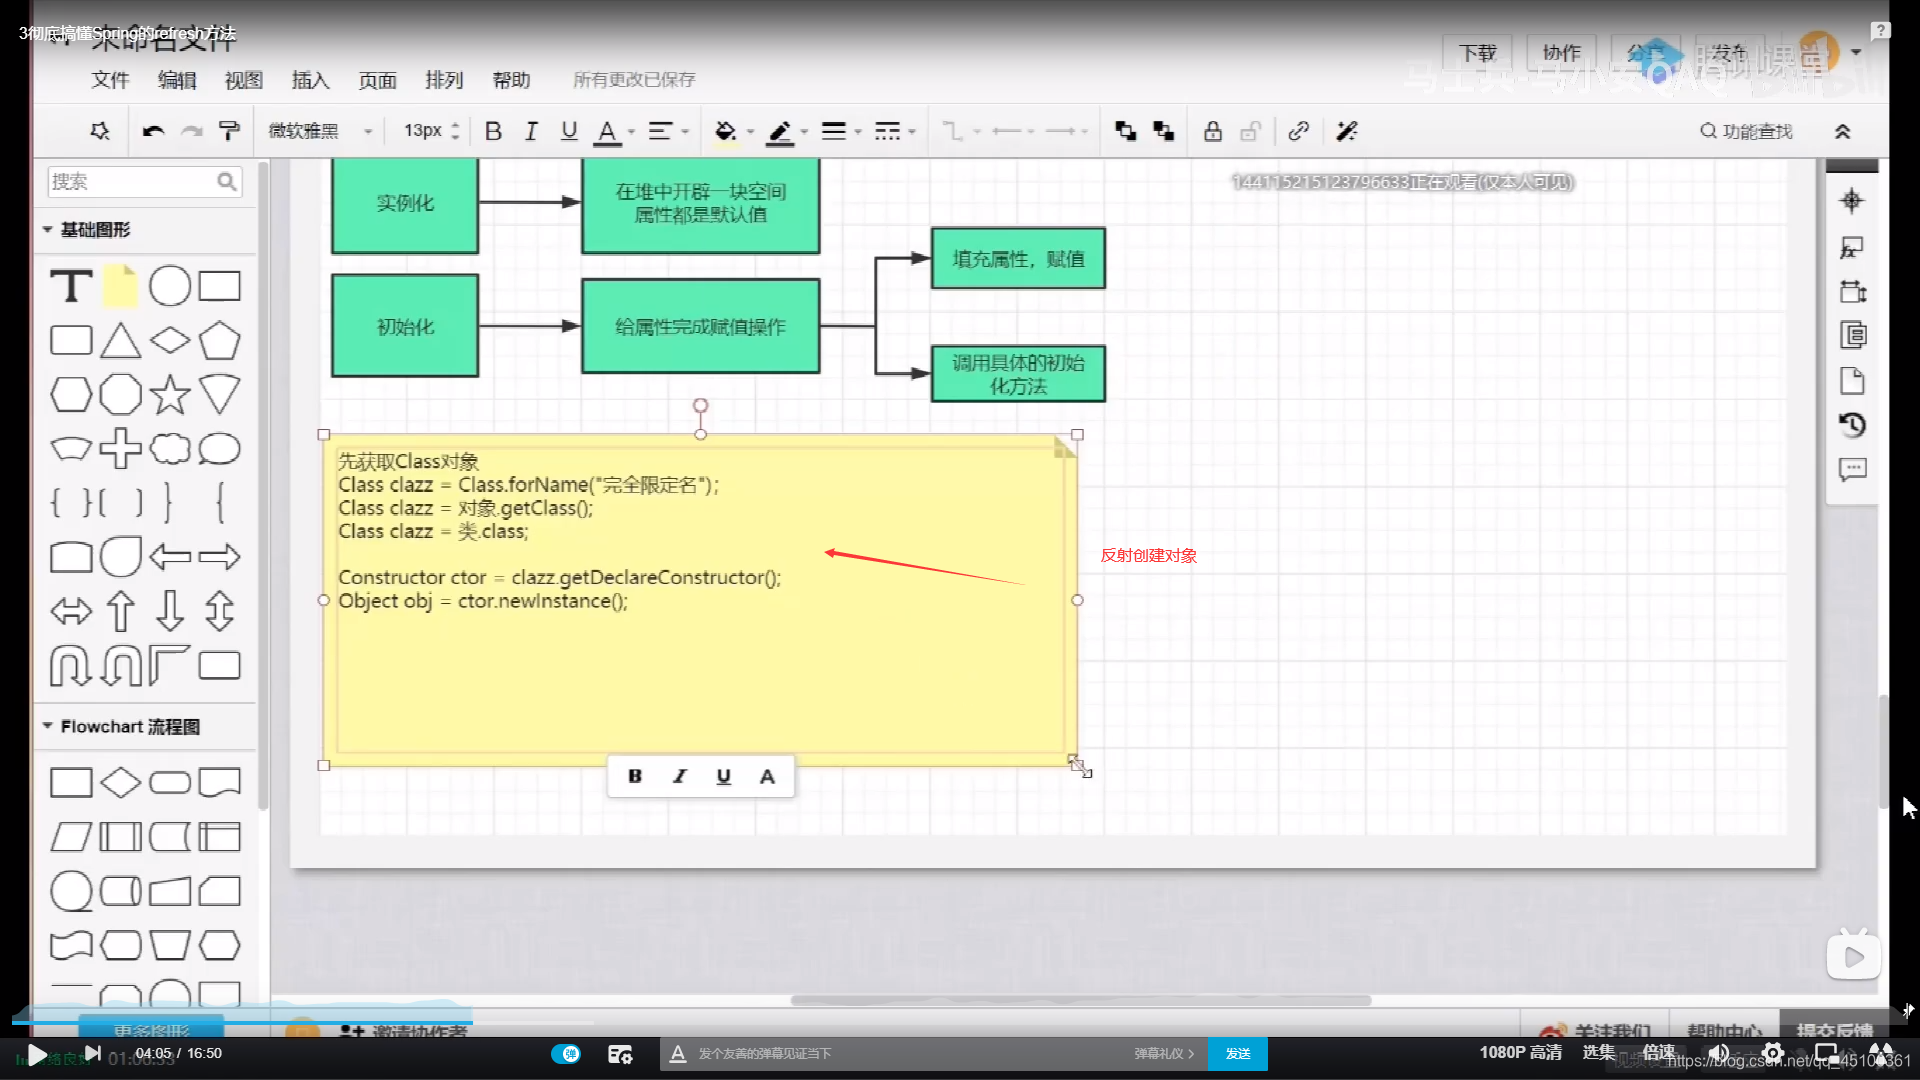Click the next episode button

pyautogui.click(x=92, y=1053)
